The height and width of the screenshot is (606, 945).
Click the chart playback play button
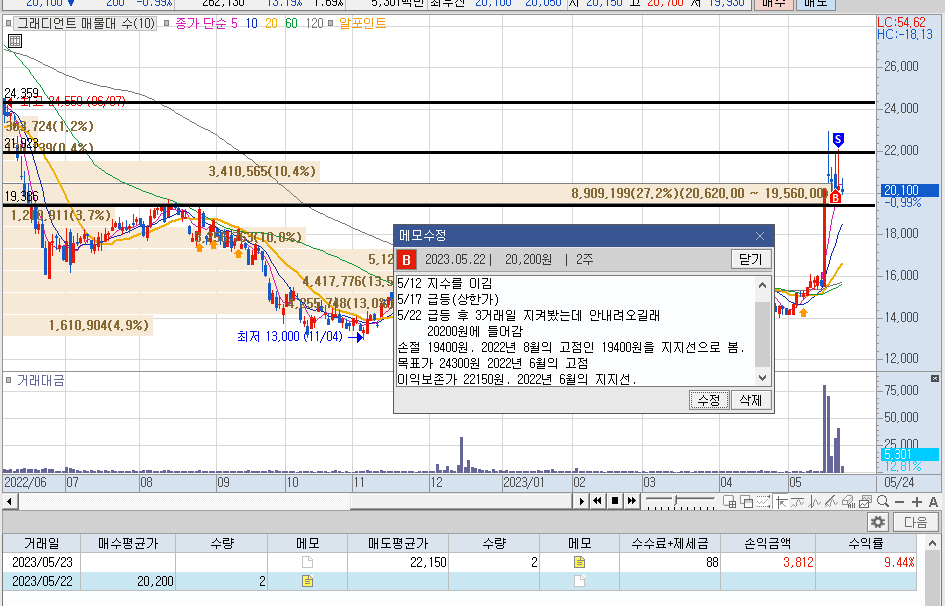[581, 501]
